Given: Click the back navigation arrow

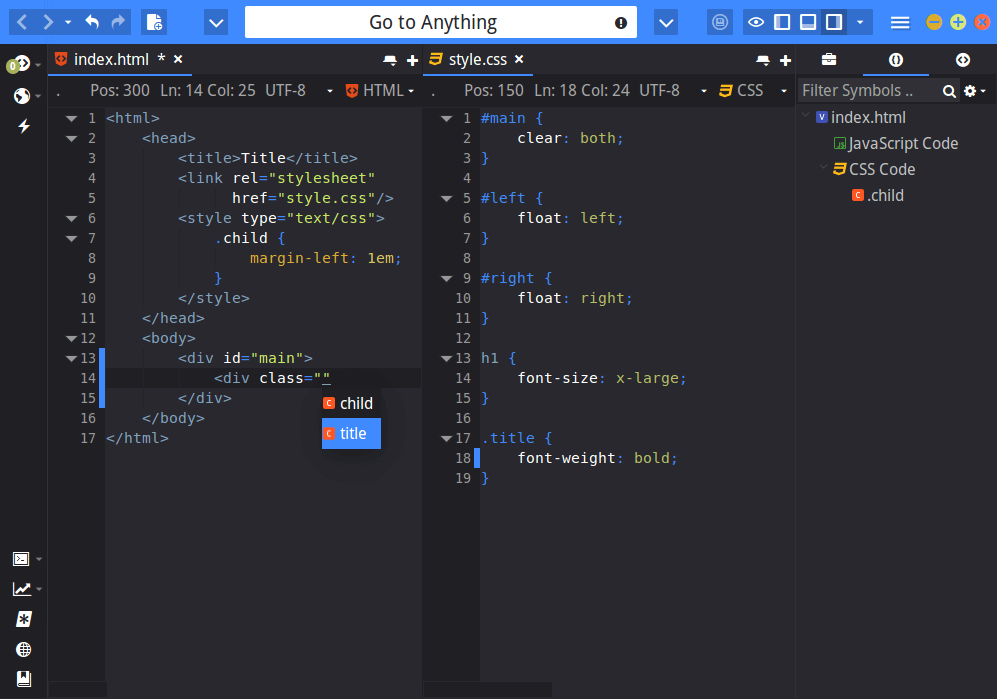Looking at the screenshot, I should (x=22, y=22).
